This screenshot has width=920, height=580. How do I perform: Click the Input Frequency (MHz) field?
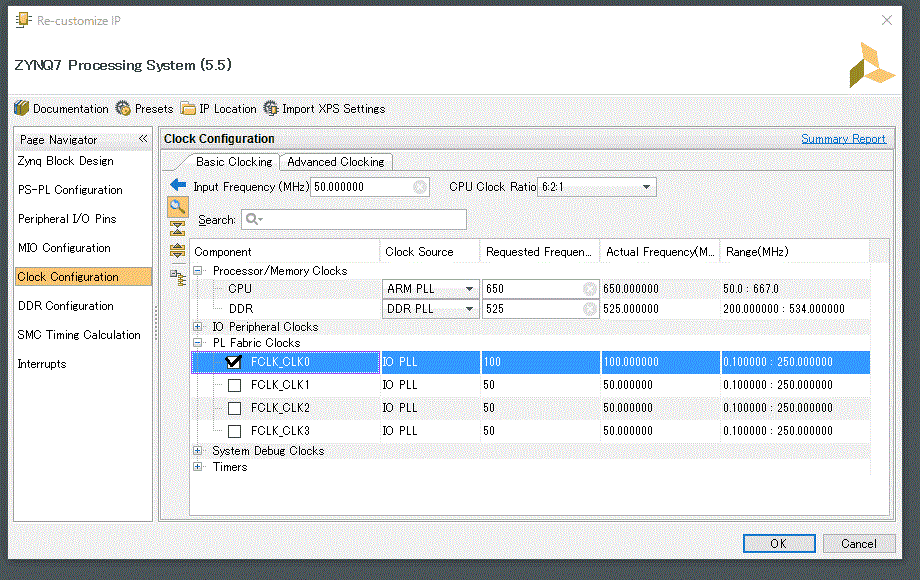pos(370,187)
